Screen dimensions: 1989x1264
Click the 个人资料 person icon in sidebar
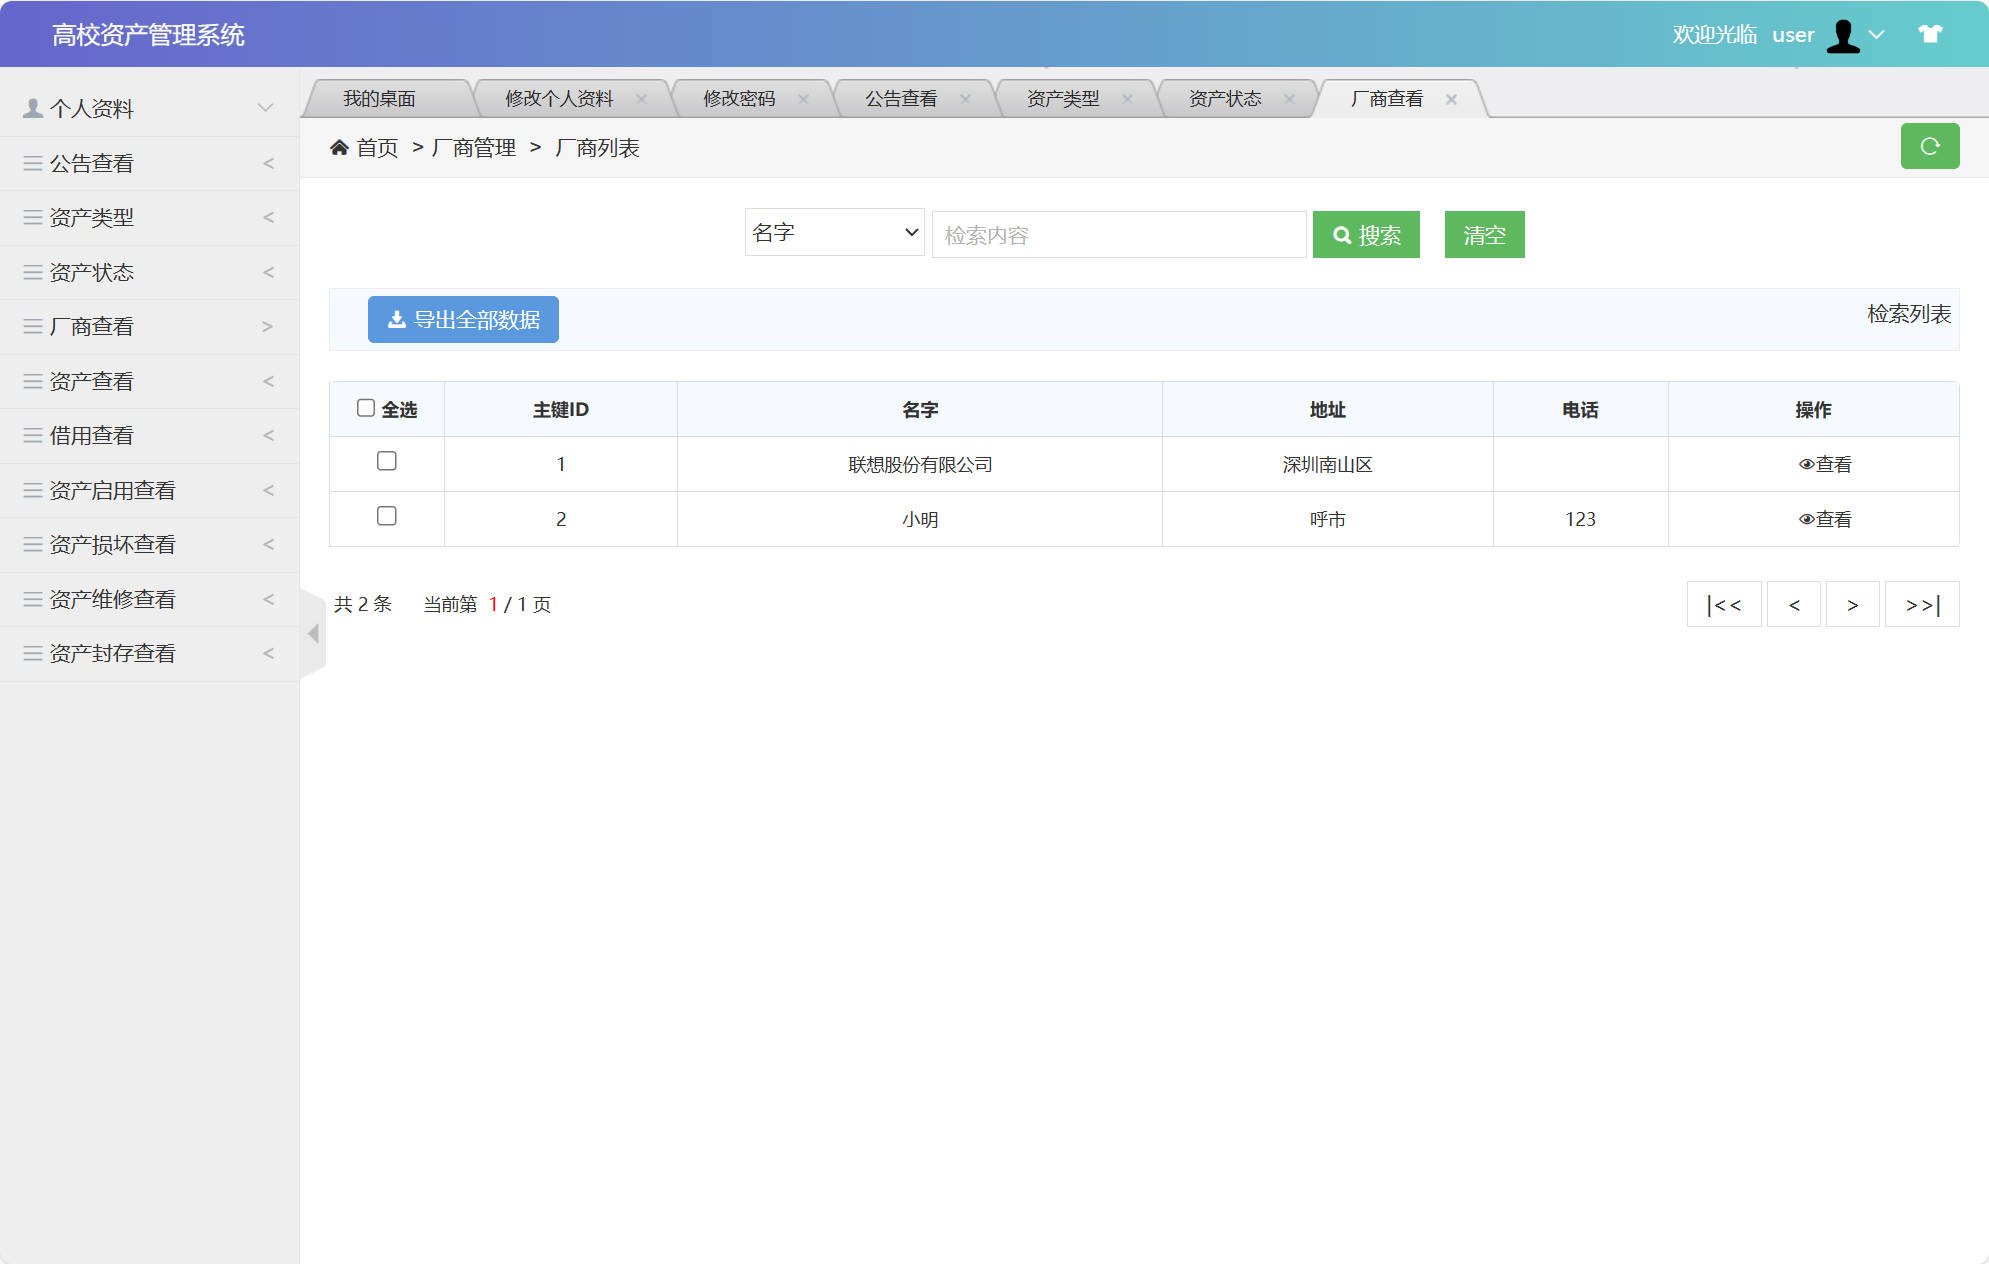click(x=31, y=106)
